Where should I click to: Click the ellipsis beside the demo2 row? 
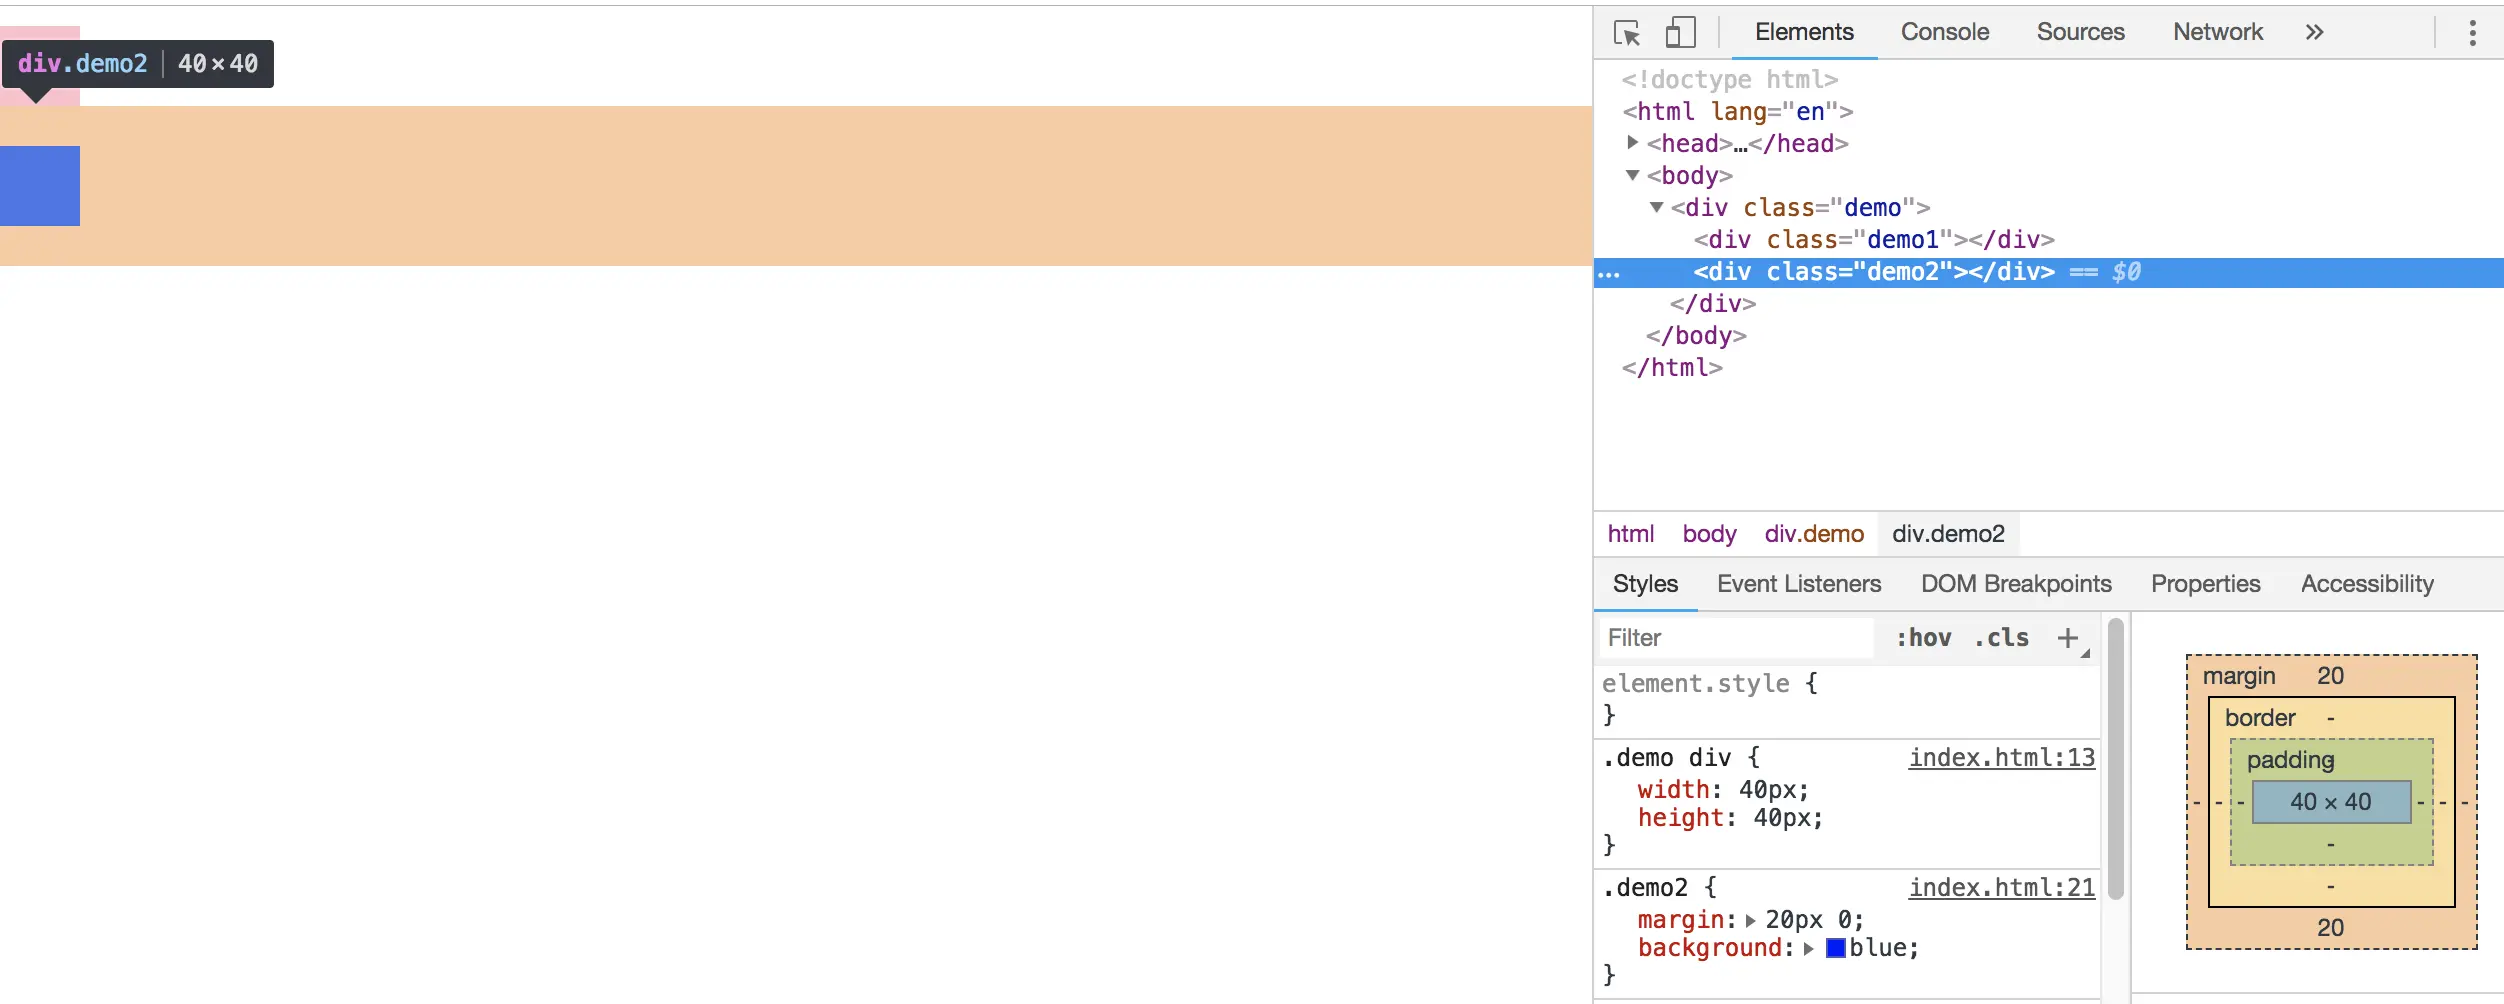click(1609, 273)
